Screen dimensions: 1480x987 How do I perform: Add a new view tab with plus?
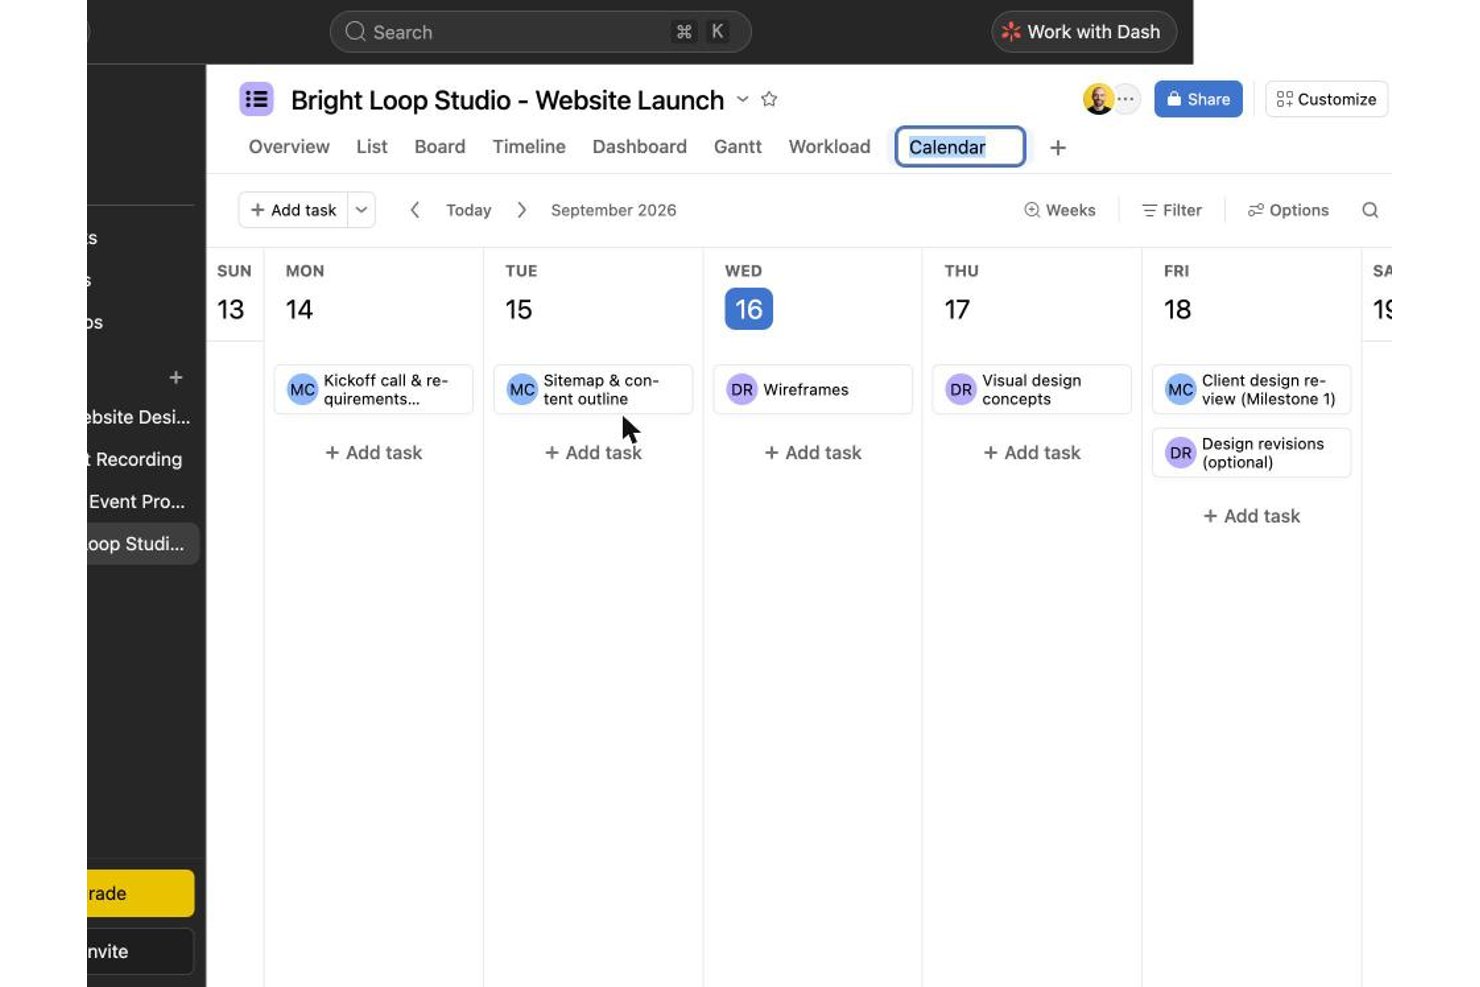1058,148
